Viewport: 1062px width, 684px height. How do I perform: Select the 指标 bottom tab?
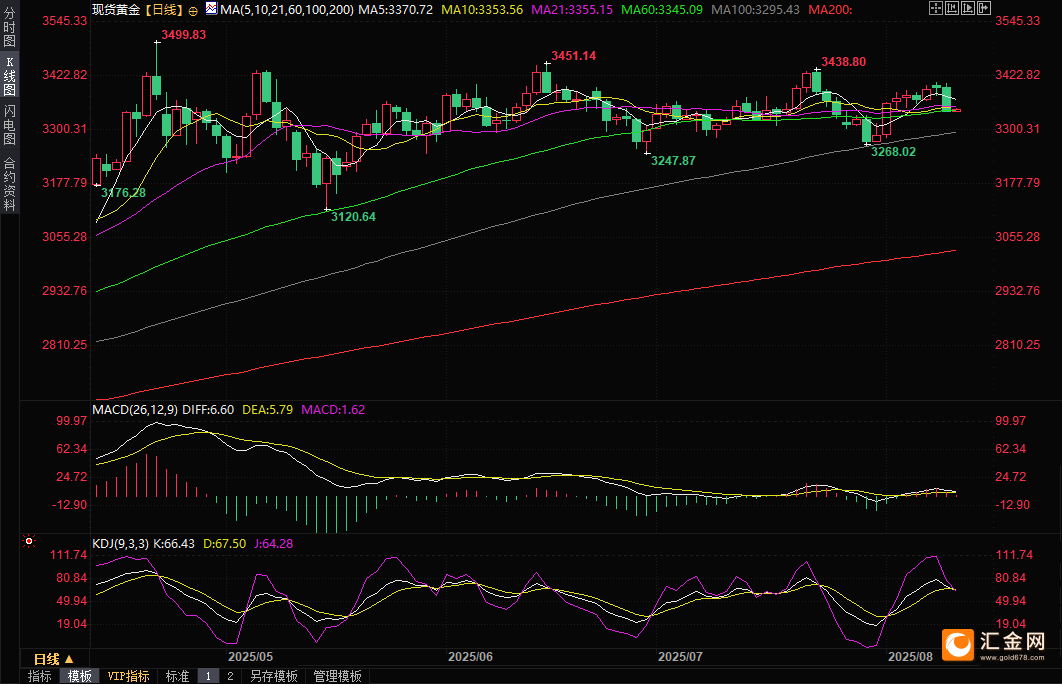point(40,676)
